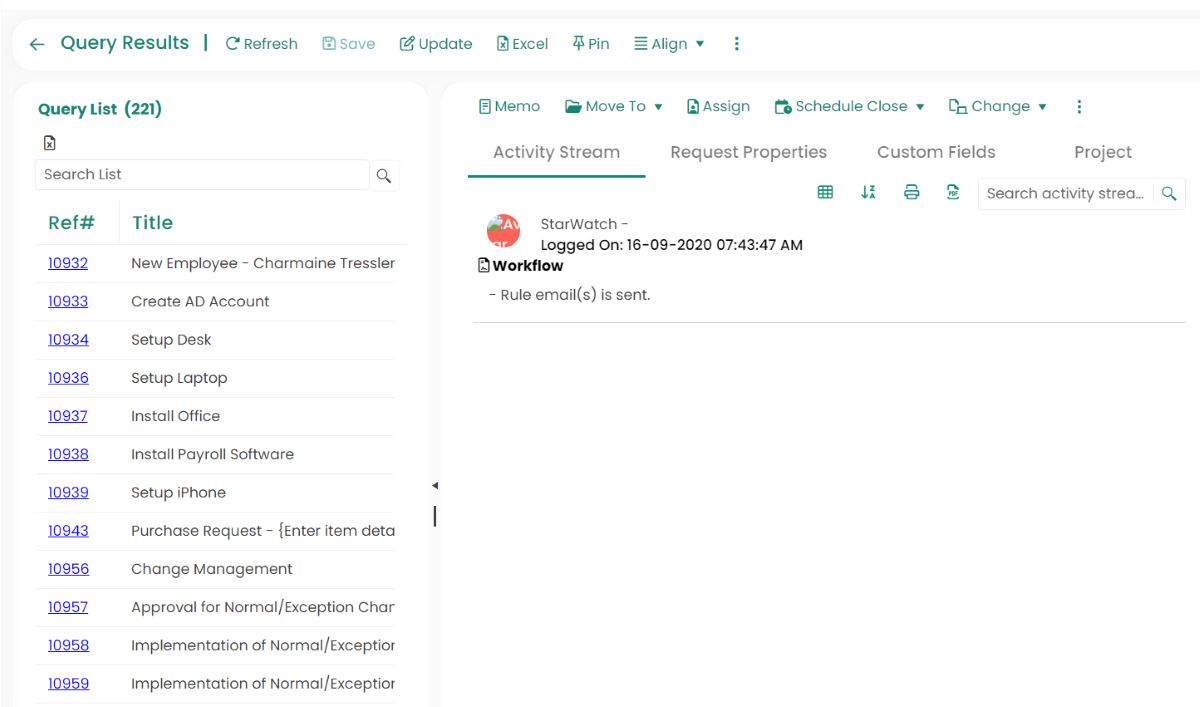The image size is (1200, 707).
Task: Click the Search List magnifier icon
Action: (x=384, y=175)
